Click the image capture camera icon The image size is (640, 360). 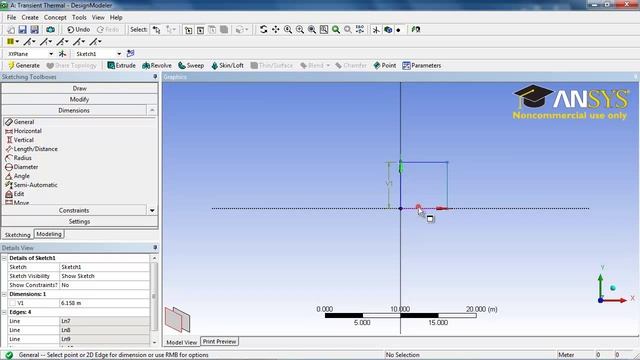(x=50, y=29)
